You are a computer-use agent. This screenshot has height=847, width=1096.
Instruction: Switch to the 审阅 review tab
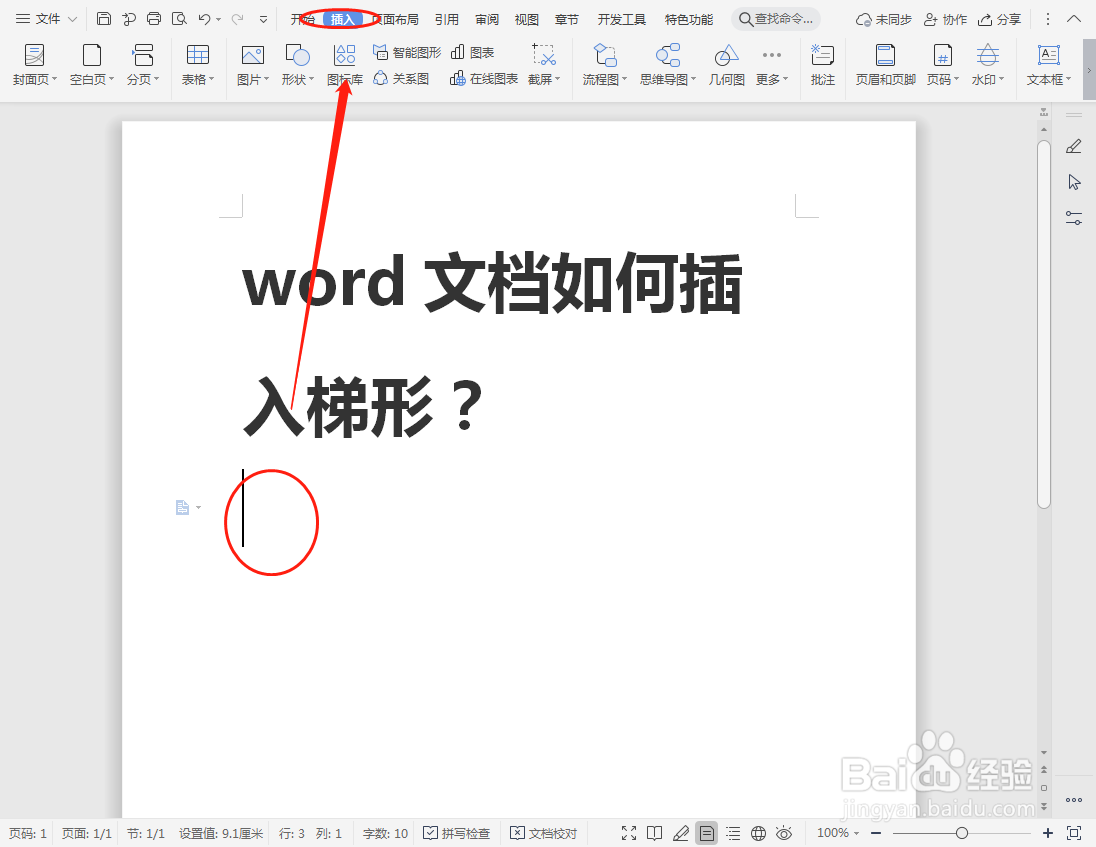point(487,20)
